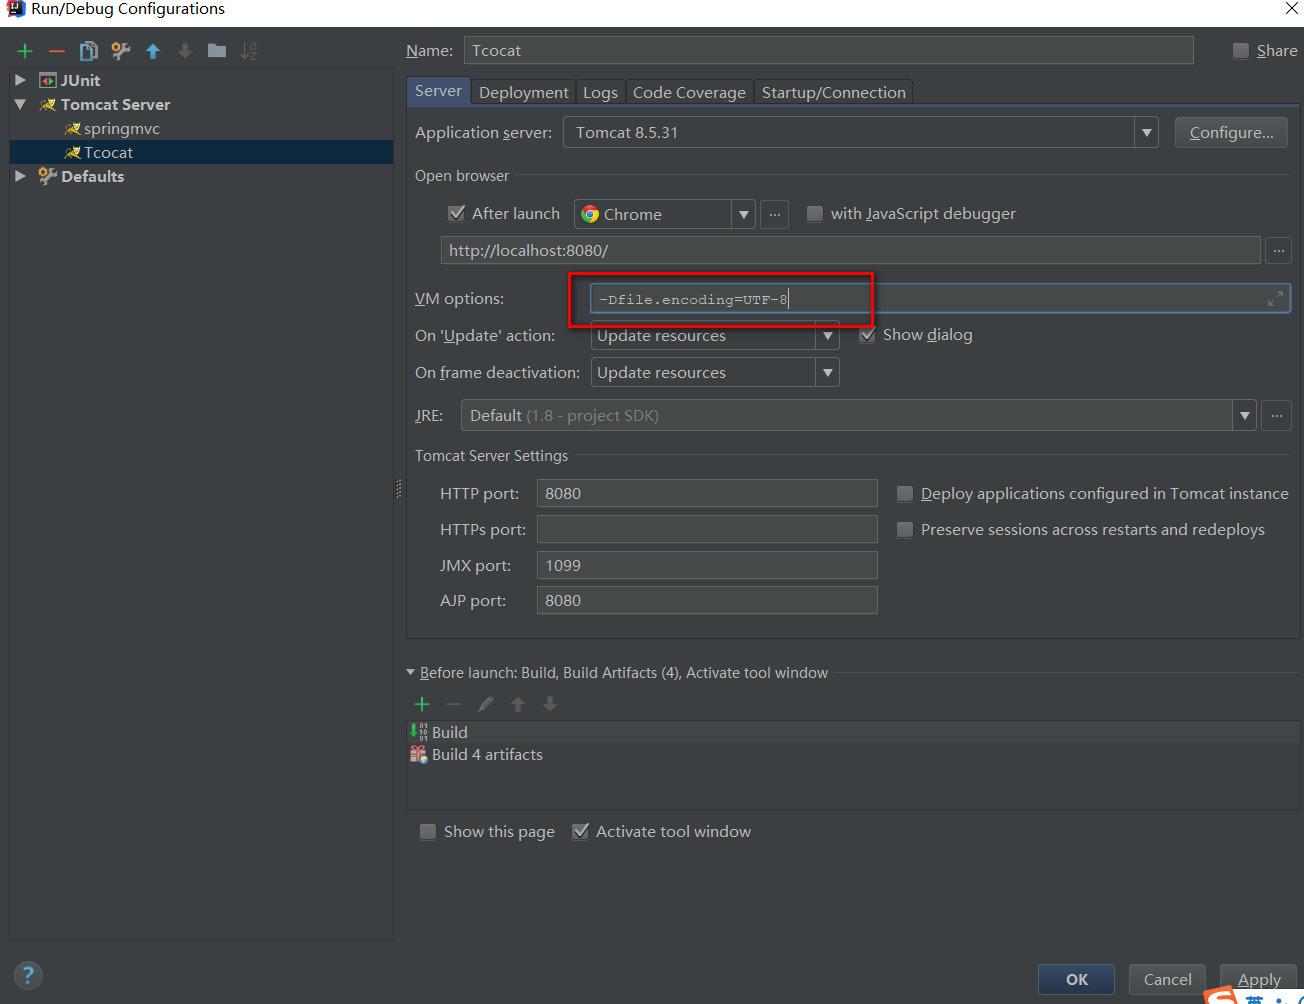The width and height of the screenshot is (1304, 1004).
Task: Toggle Show this page checkbox
Action: pos(428,831)
